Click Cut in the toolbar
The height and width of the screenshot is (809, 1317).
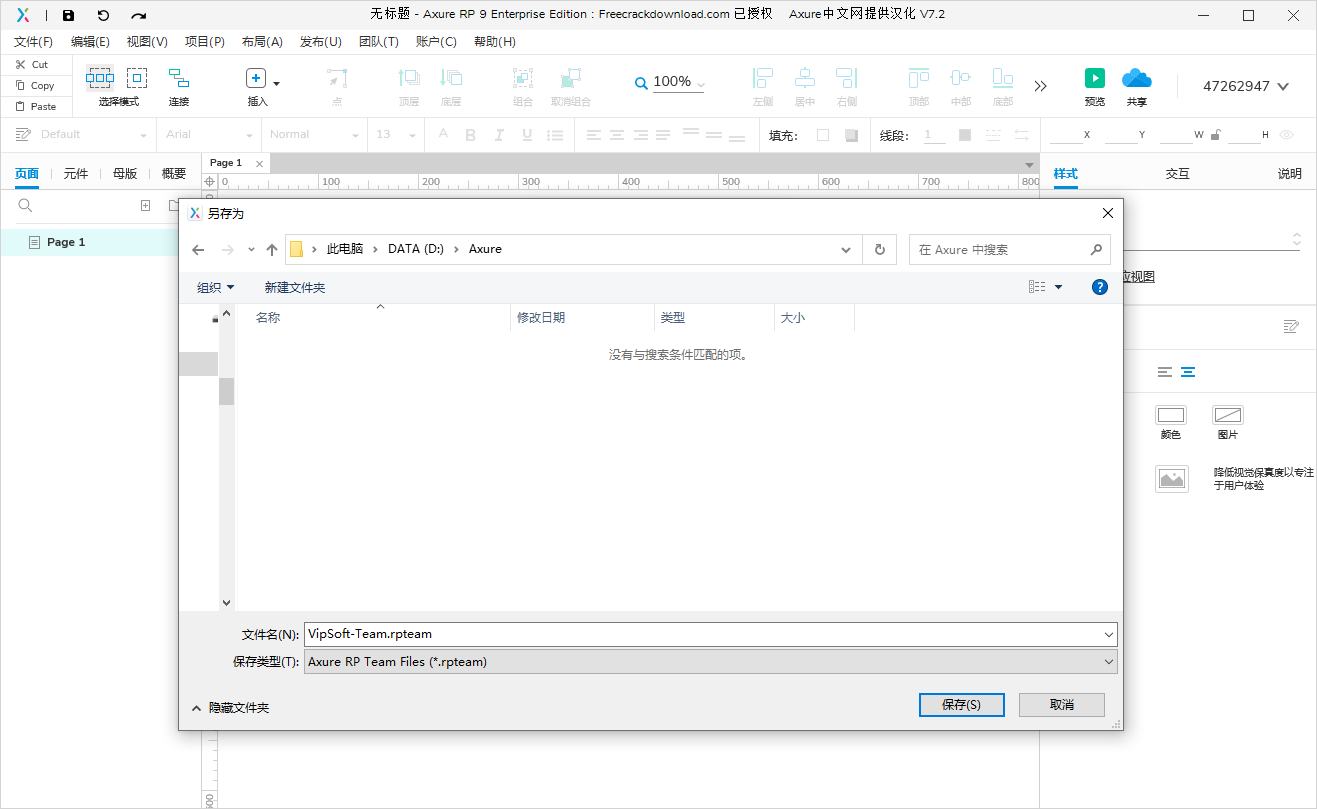click(x=32, y=64)
